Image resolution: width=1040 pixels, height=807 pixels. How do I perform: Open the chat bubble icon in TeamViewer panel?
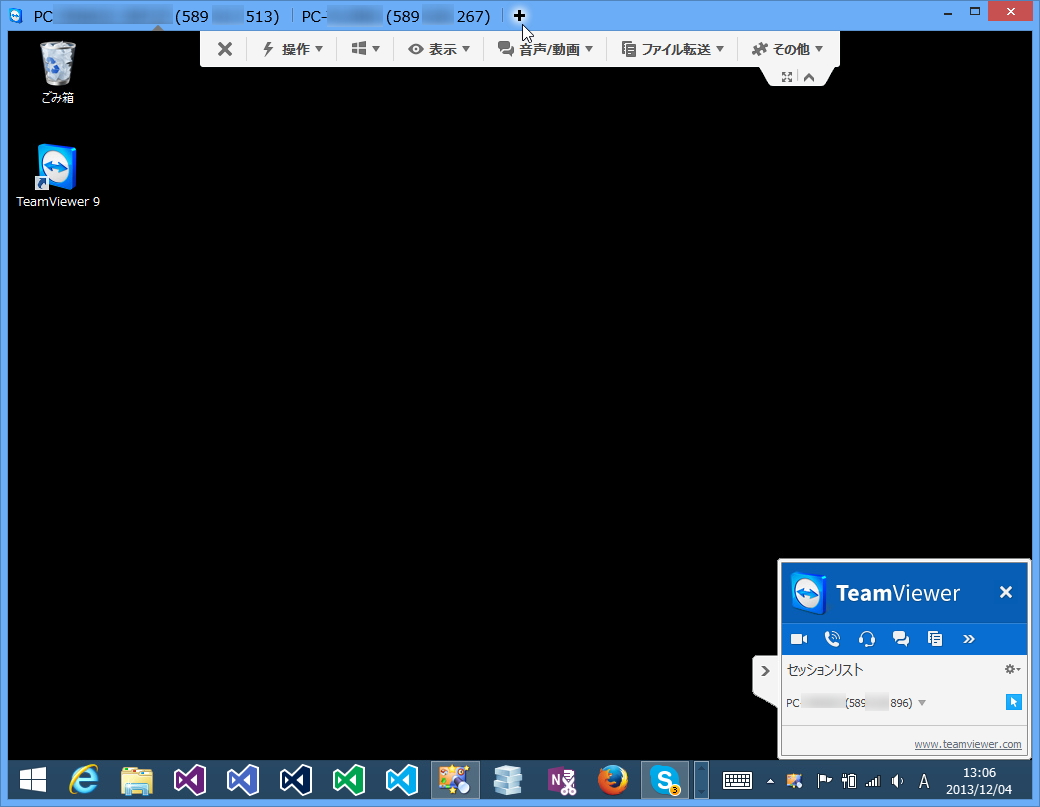901,639
